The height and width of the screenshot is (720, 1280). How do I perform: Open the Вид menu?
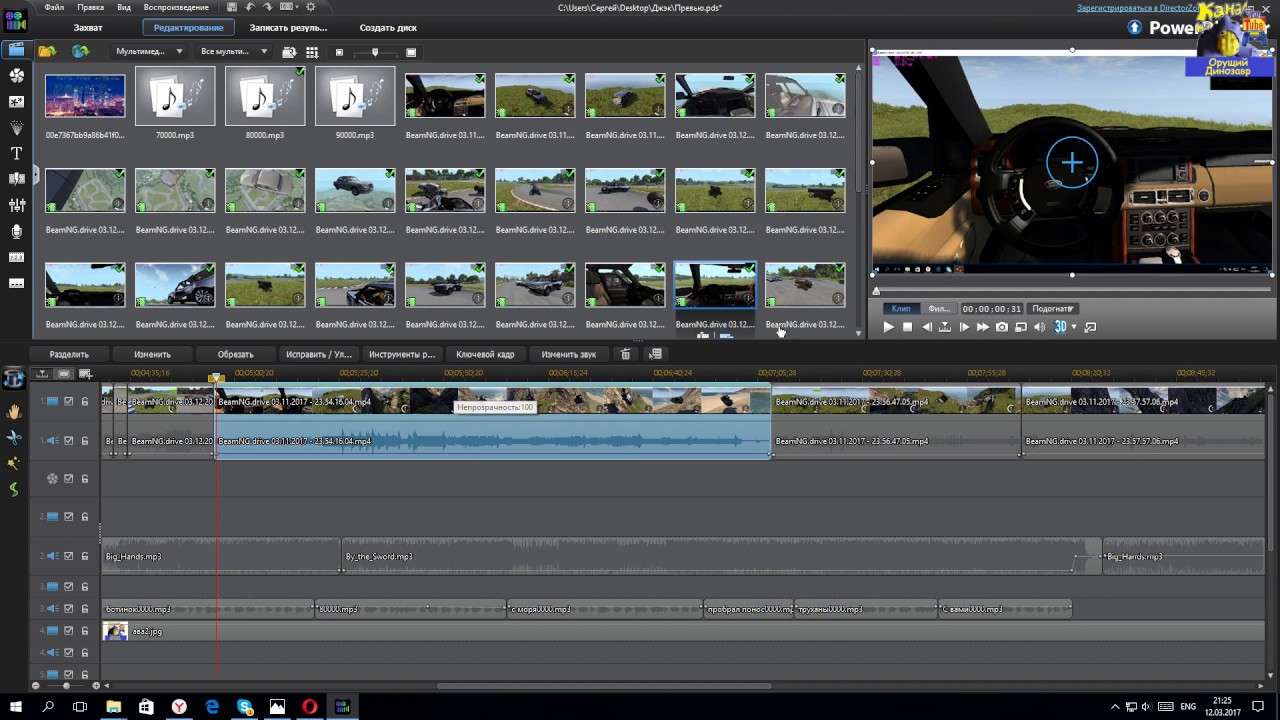point(124,7)
